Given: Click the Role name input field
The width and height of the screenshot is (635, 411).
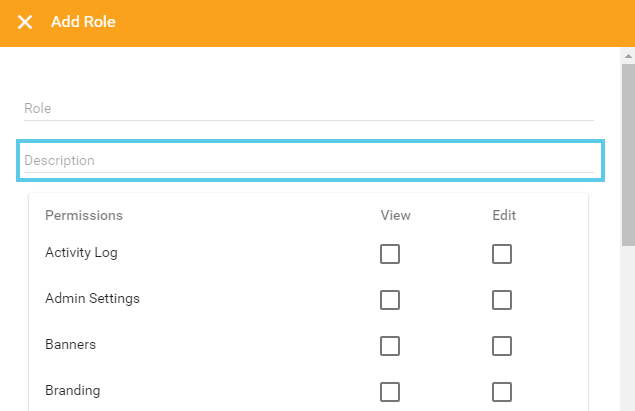Looking at the screenshot, I should (x=308, y=108).
